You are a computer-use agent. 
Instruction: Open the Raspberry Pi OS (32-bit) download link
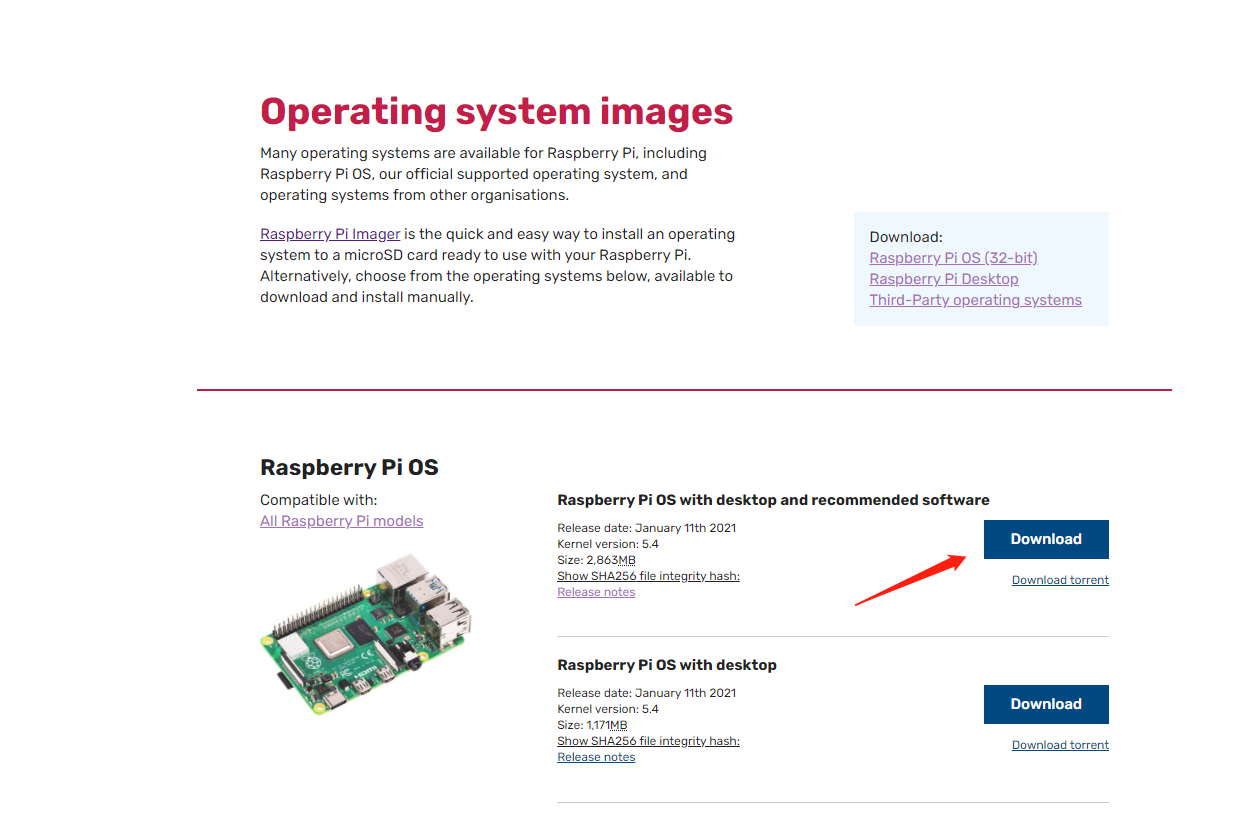click(953, 258)
